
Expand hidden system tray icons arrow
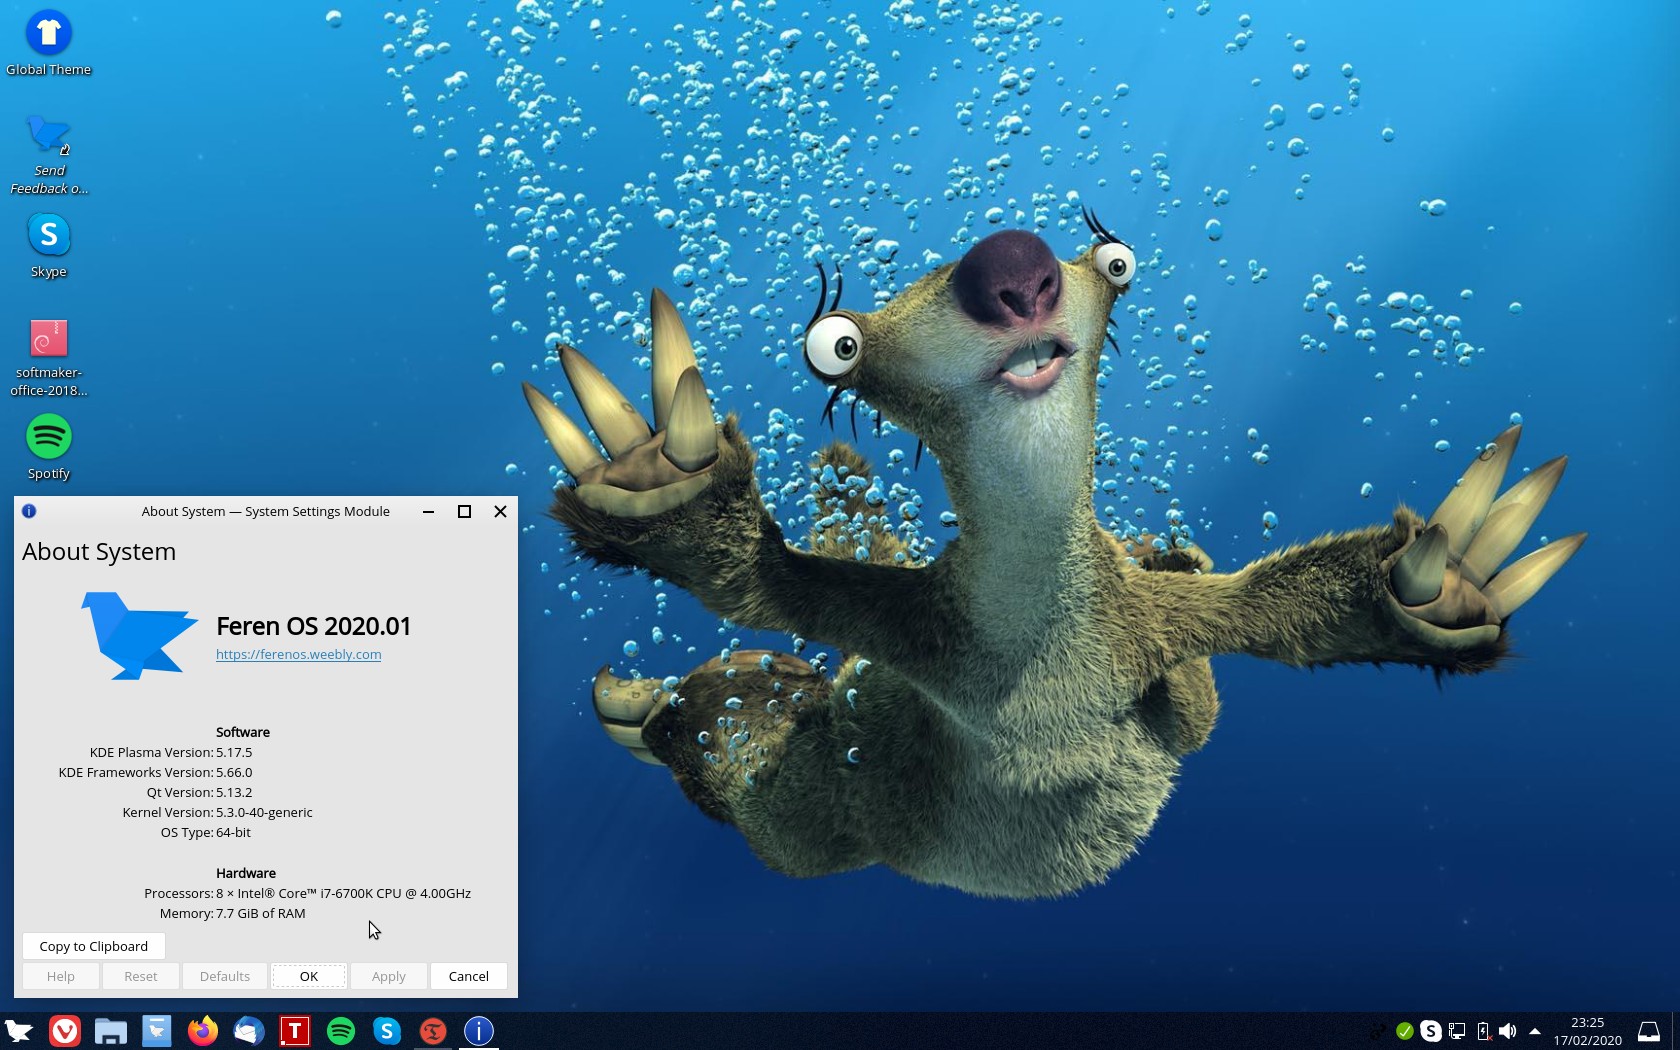point(1535,1031)
